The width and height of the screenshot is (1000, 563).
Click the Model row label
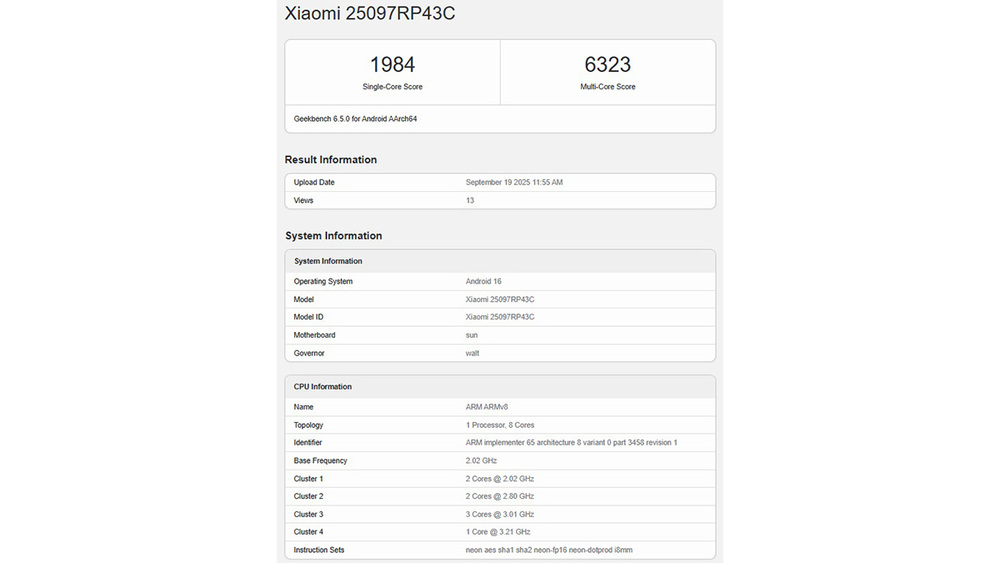304,299
